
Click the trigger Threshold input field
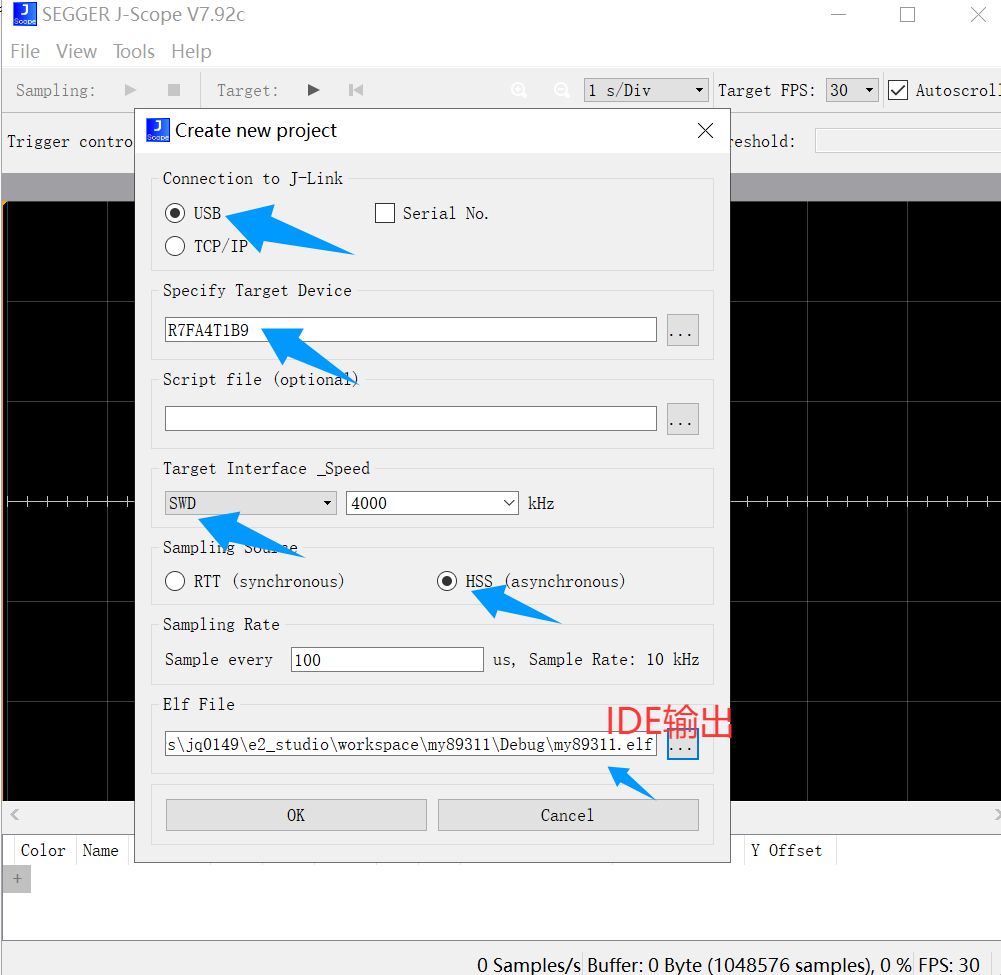[x=908, y=140]
